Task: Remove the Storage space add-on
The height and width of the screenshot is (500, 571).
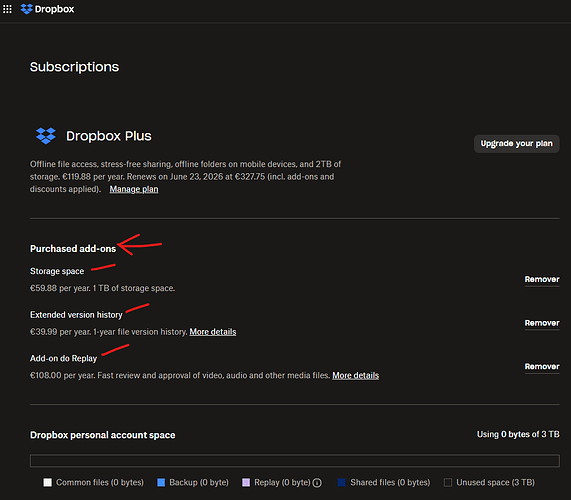Action: click(x=542, y=279)
